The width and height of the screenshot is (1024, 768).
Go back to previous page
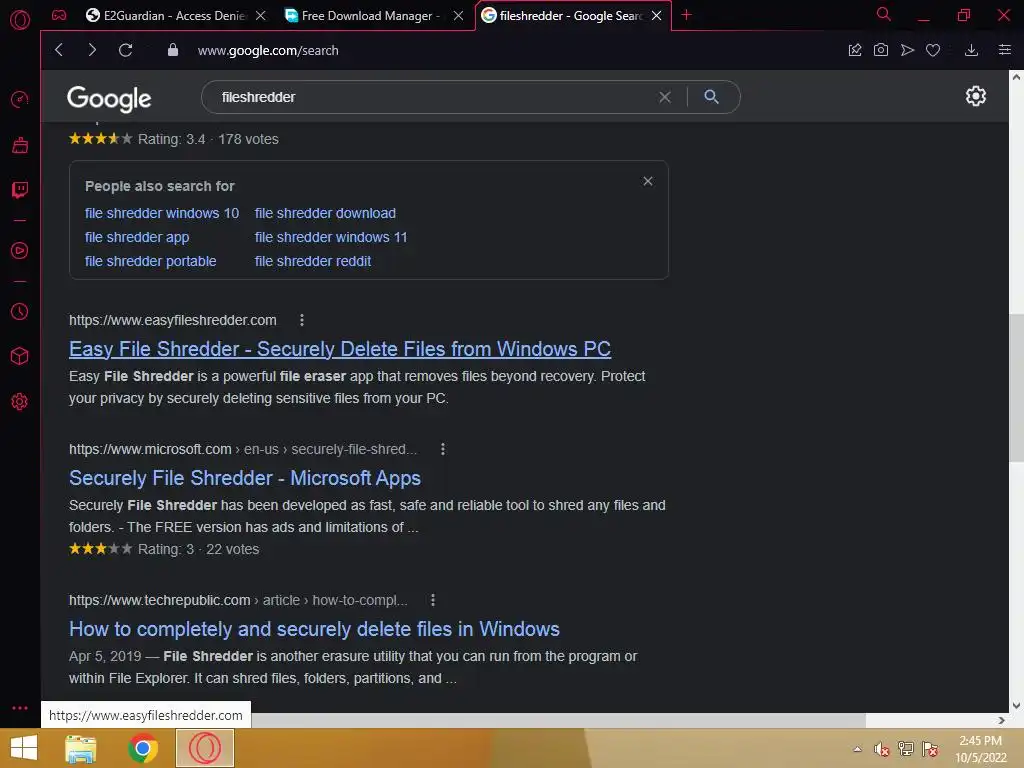pyautogui.click(x=59, y=50)
